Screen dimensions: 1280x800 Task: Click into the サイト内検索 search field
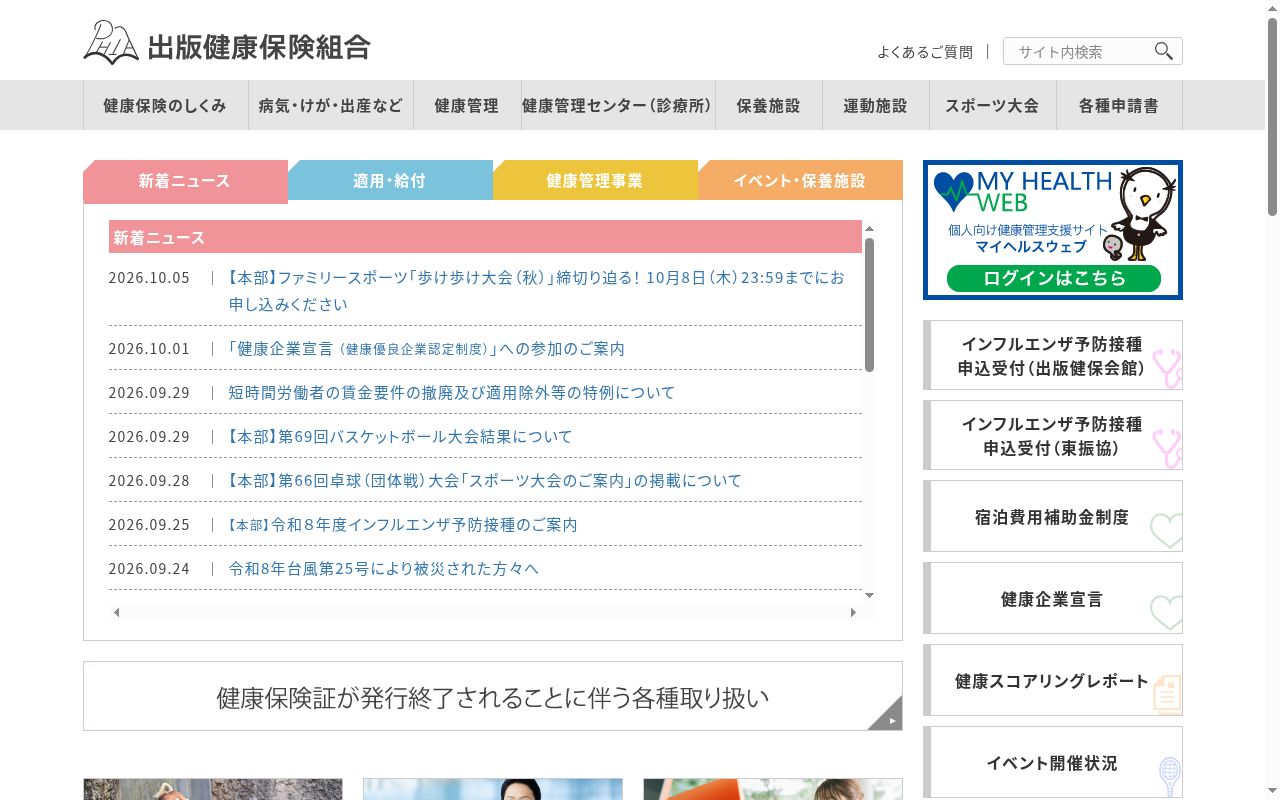(x=1078, y=51)
